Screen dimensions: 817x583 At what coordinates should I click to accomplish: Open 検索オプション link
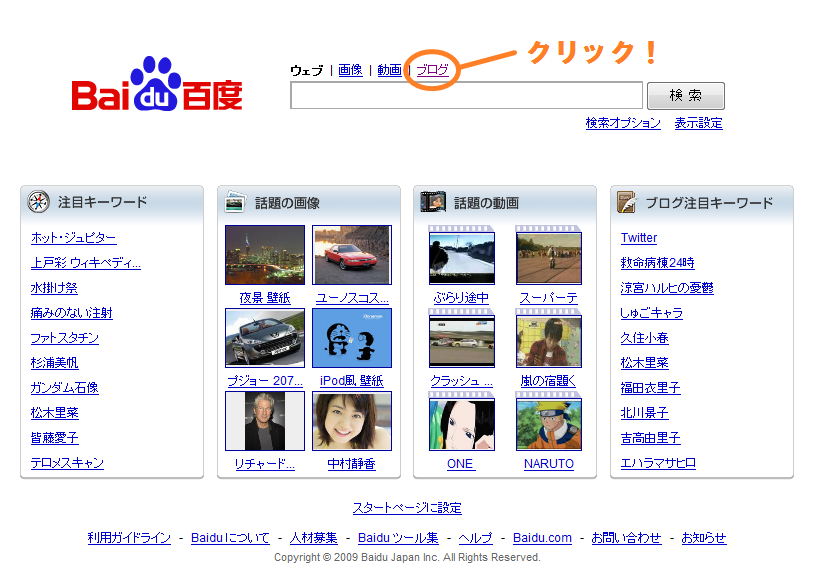pyautogui.click(x=623, y=123)
